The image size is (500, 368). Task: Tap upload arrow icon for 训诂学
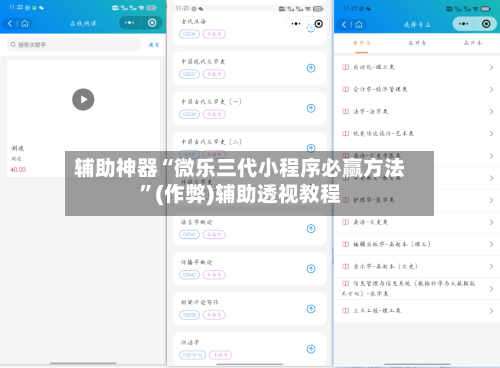tap(311, 349)
